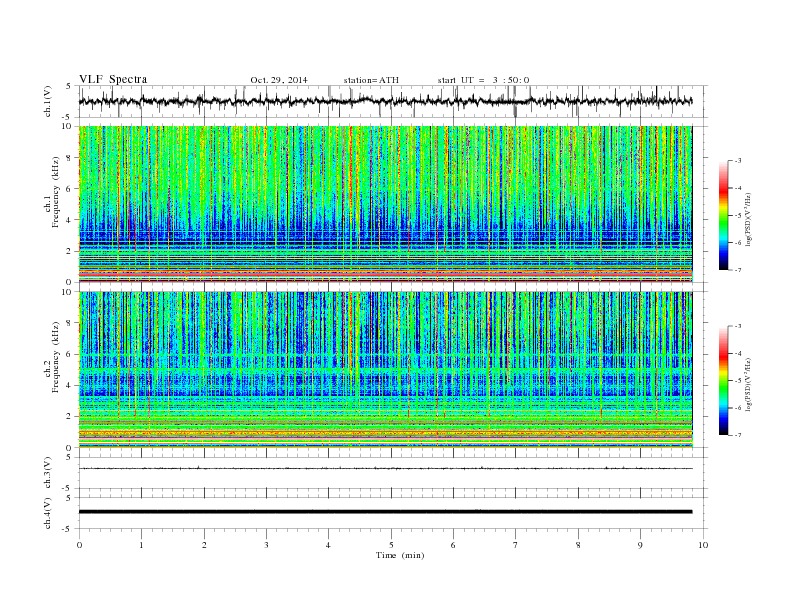
Task: Click the "10" tick on the ch.1 frequency axis
Action: pos(67,126)
